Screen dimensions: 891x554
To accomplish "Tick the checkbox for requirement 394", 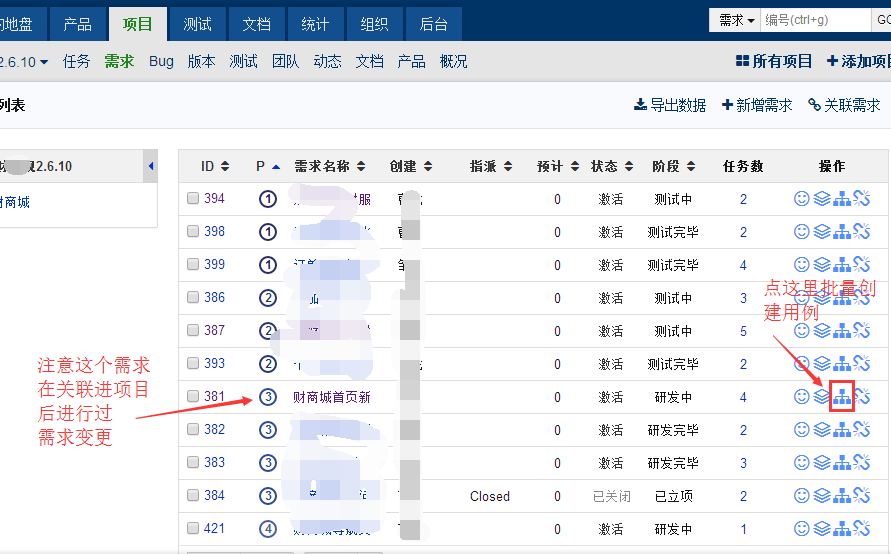I will 193,199.
